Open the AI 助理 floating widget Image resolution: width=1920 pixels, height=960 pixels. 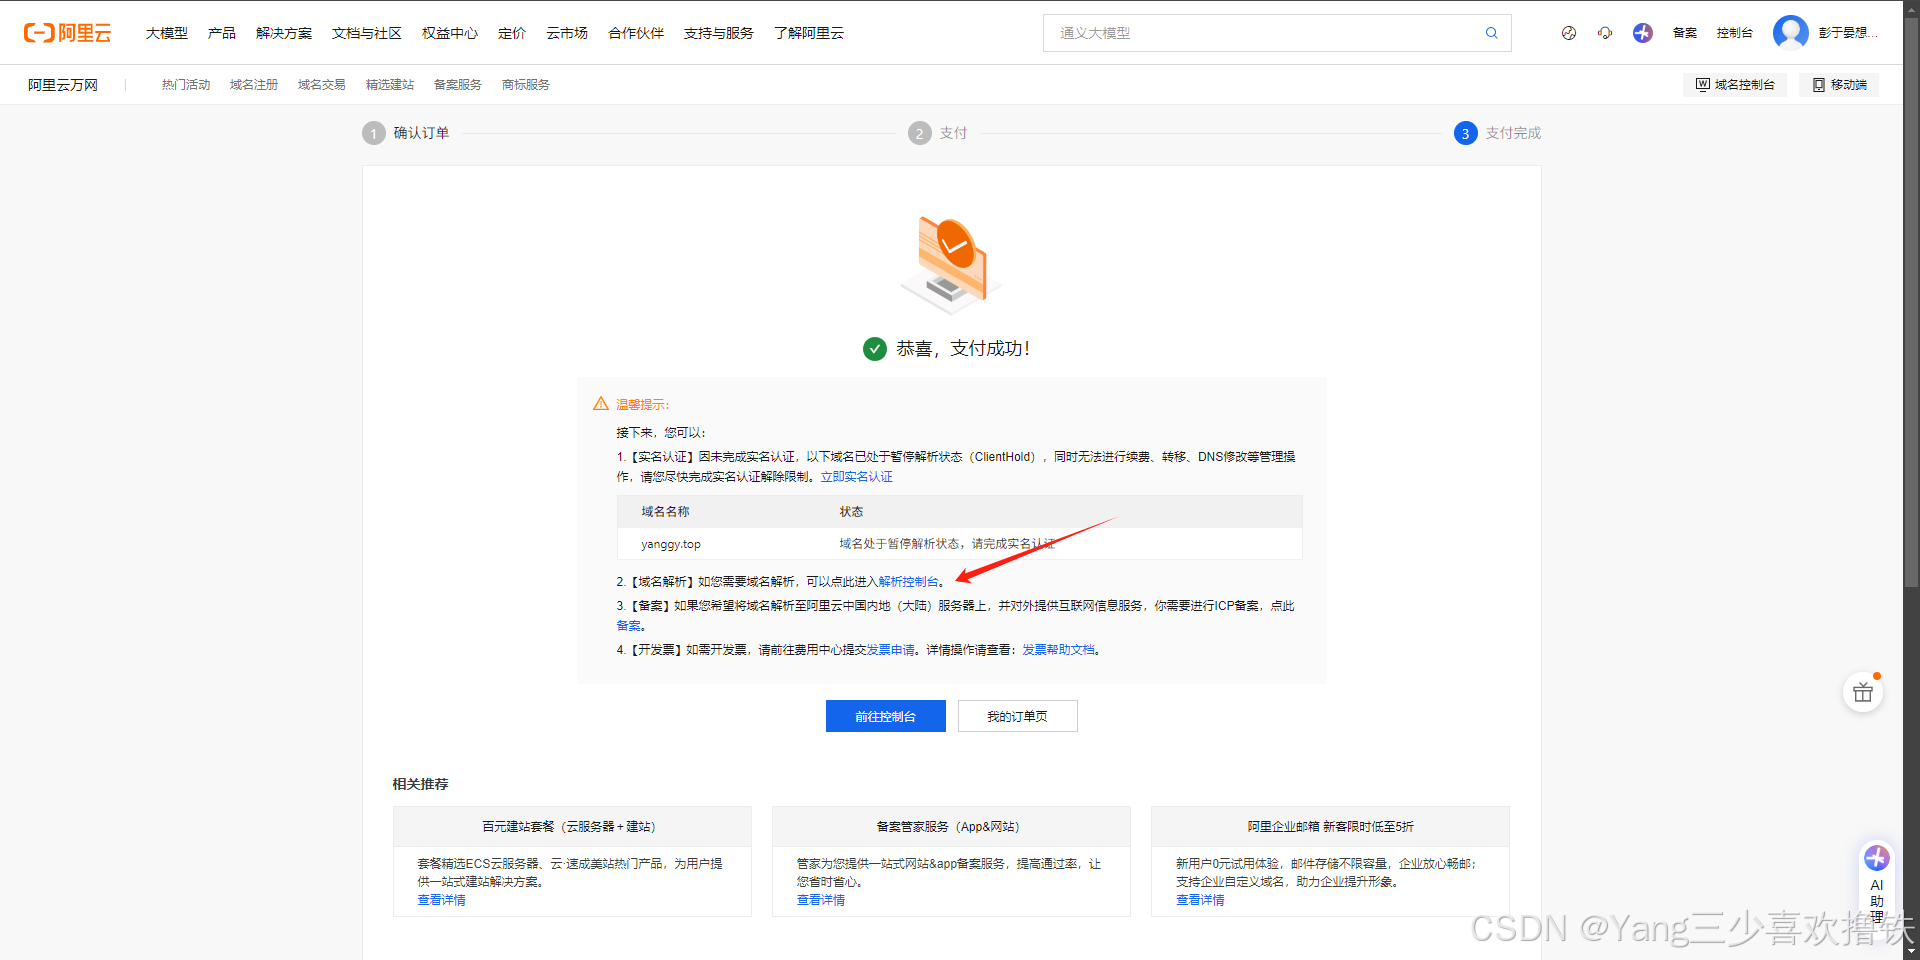(1877, 885)
